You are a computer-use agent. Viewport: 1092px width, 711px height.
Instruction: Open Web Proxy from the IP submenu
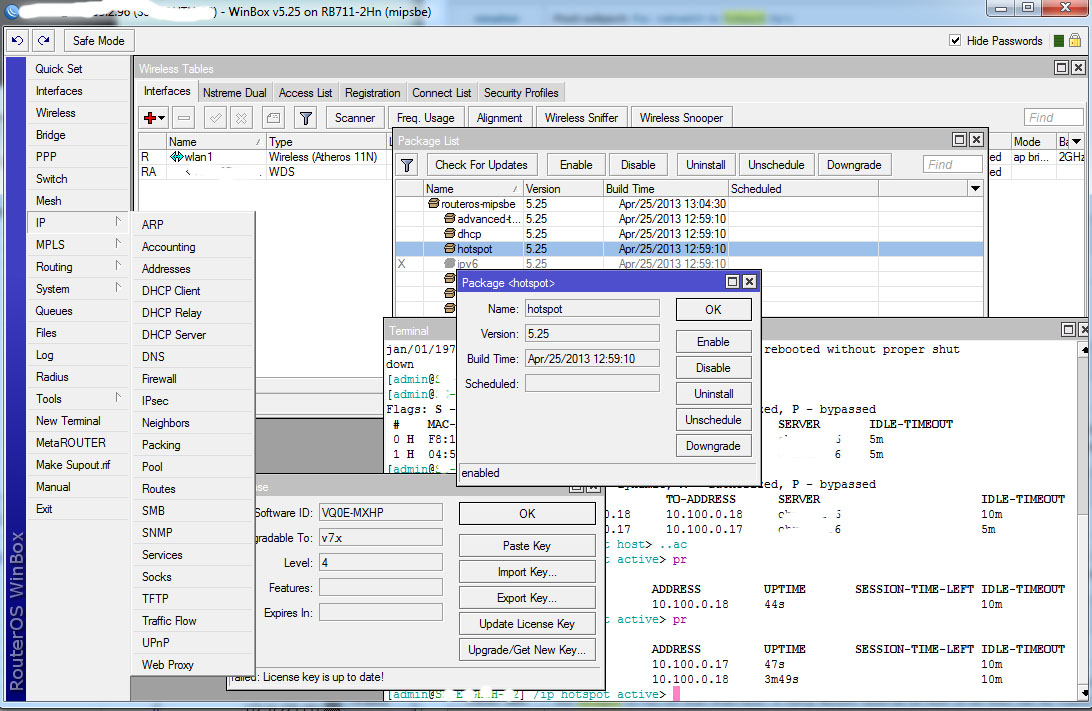coord(168,665)
